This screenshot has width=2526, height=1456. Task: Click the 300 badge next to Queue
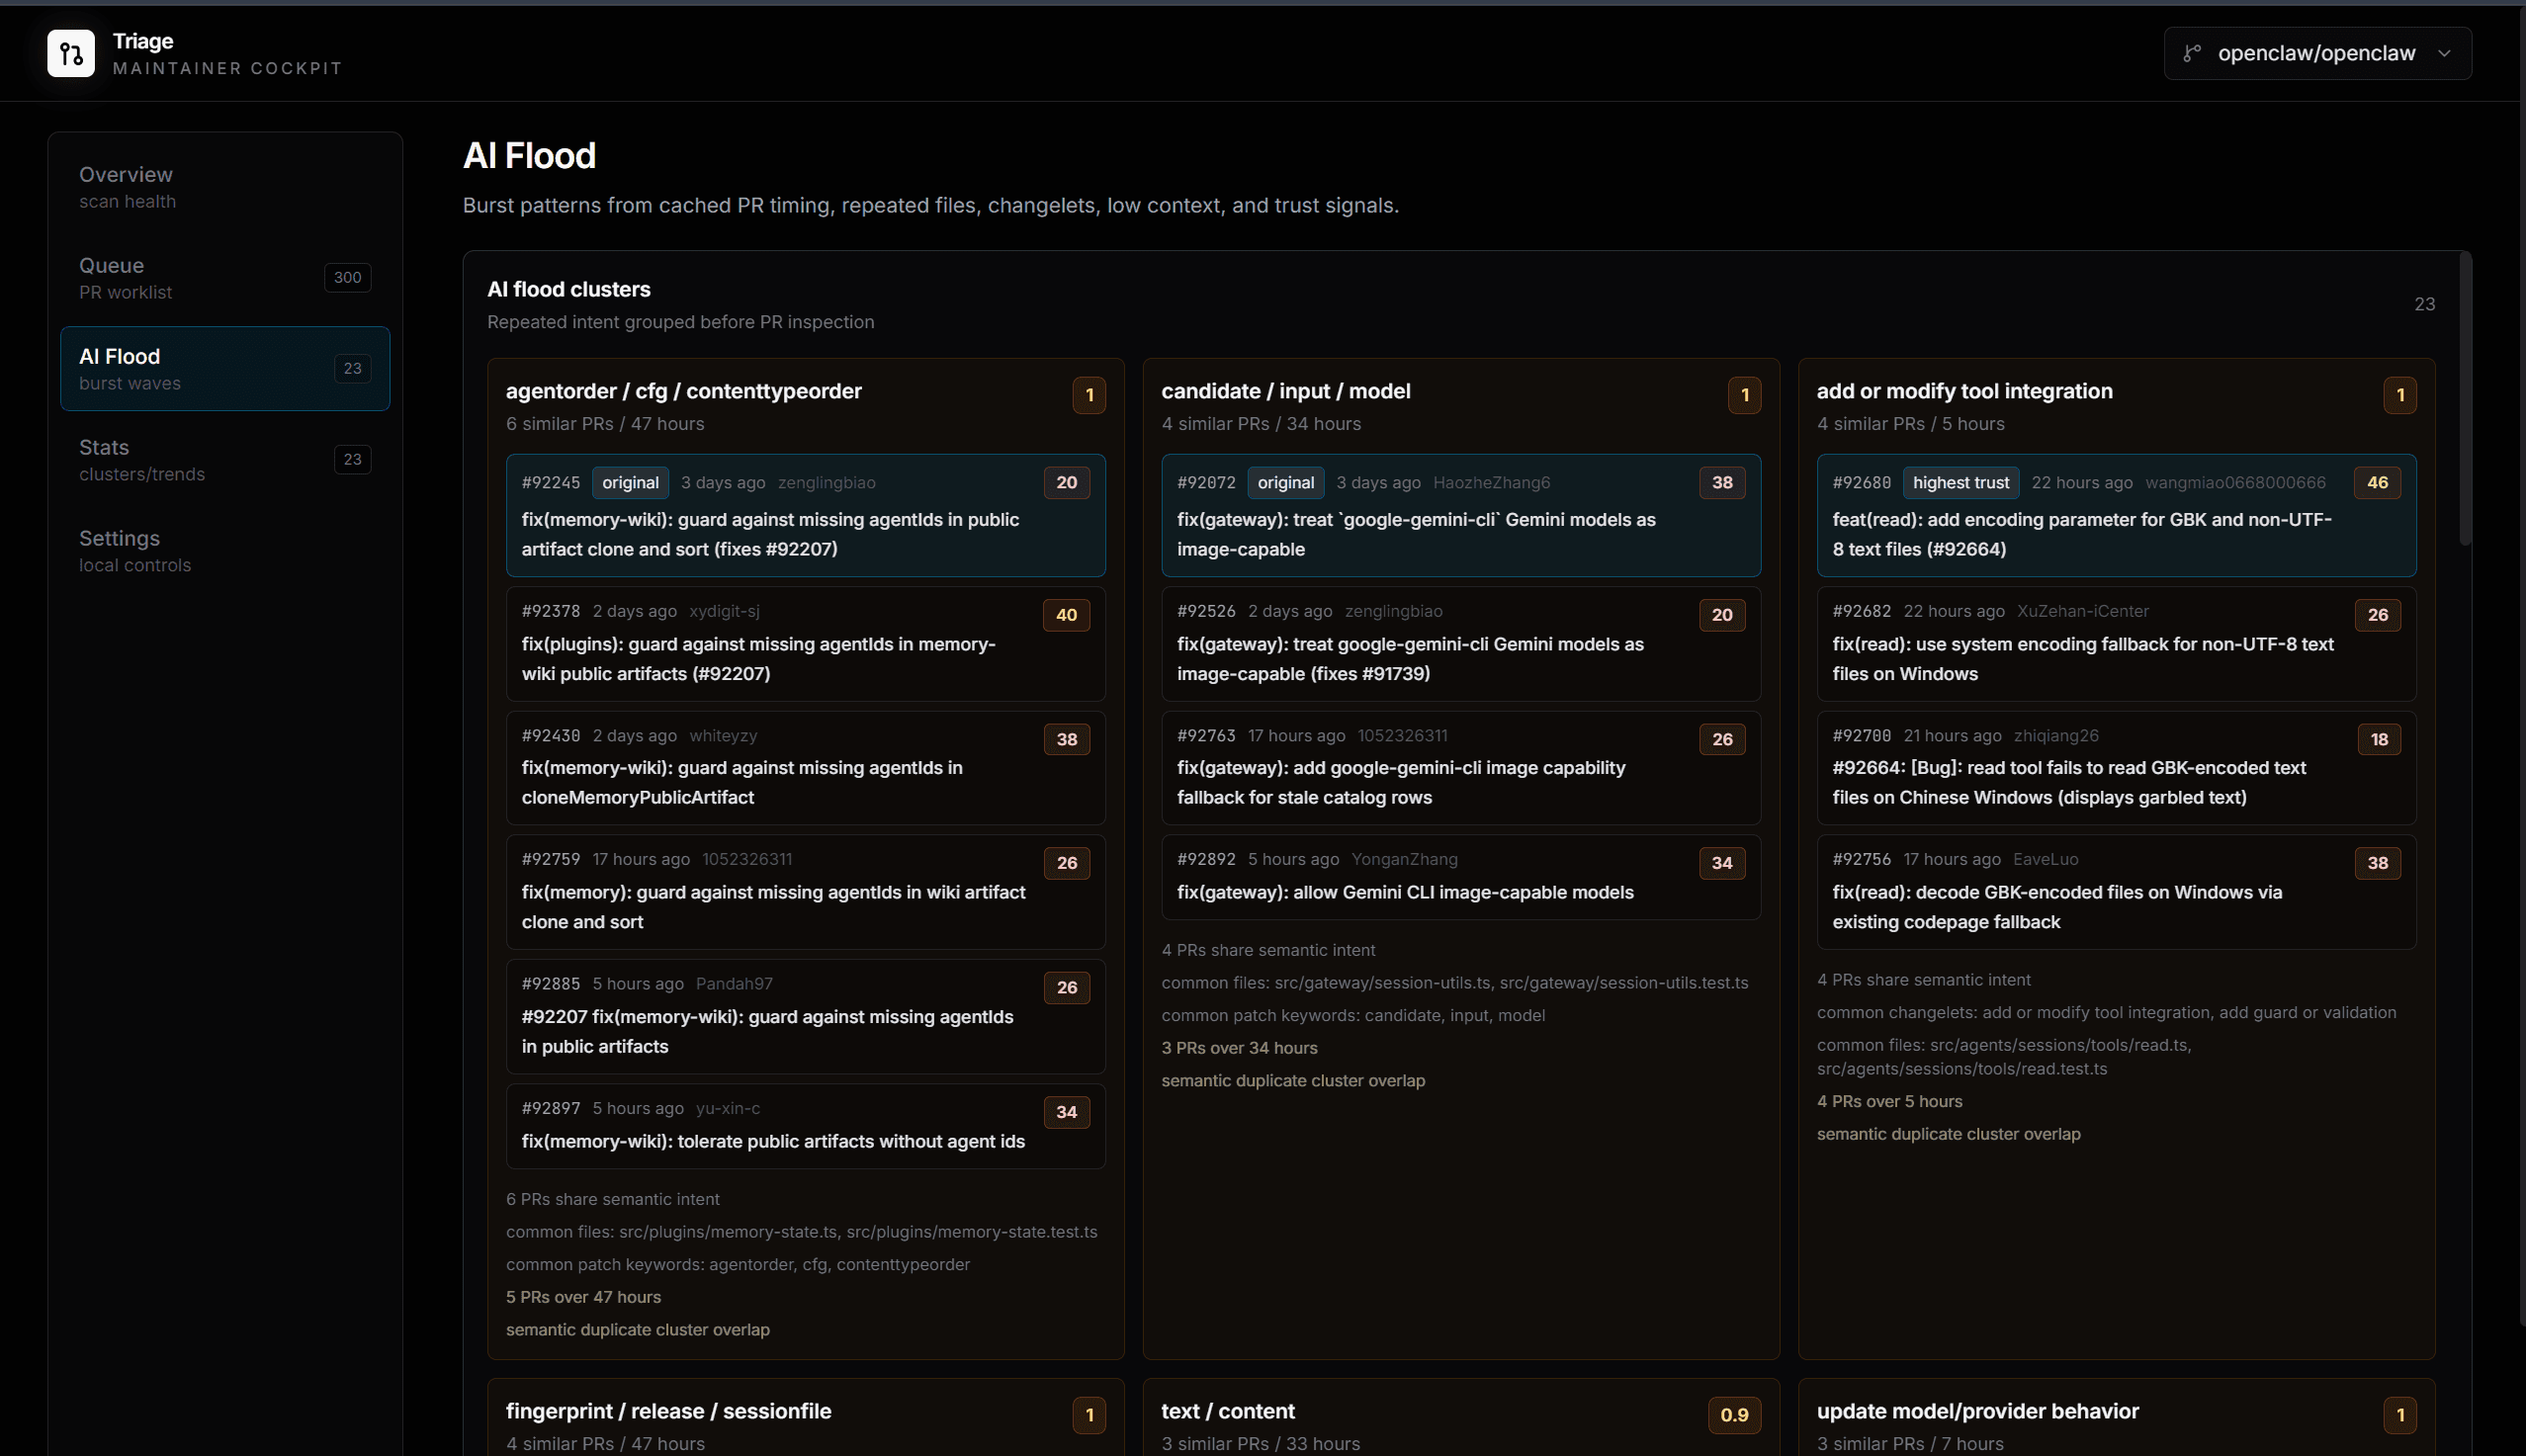tap(347, 278)
